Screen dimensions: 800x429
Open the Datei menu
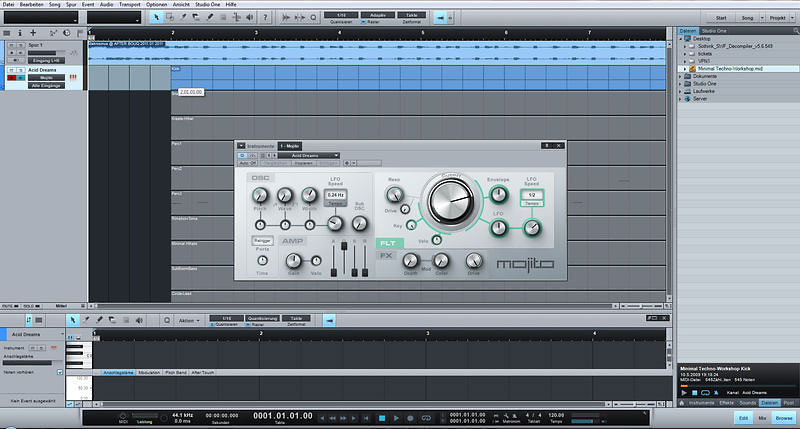coord(9,4)
